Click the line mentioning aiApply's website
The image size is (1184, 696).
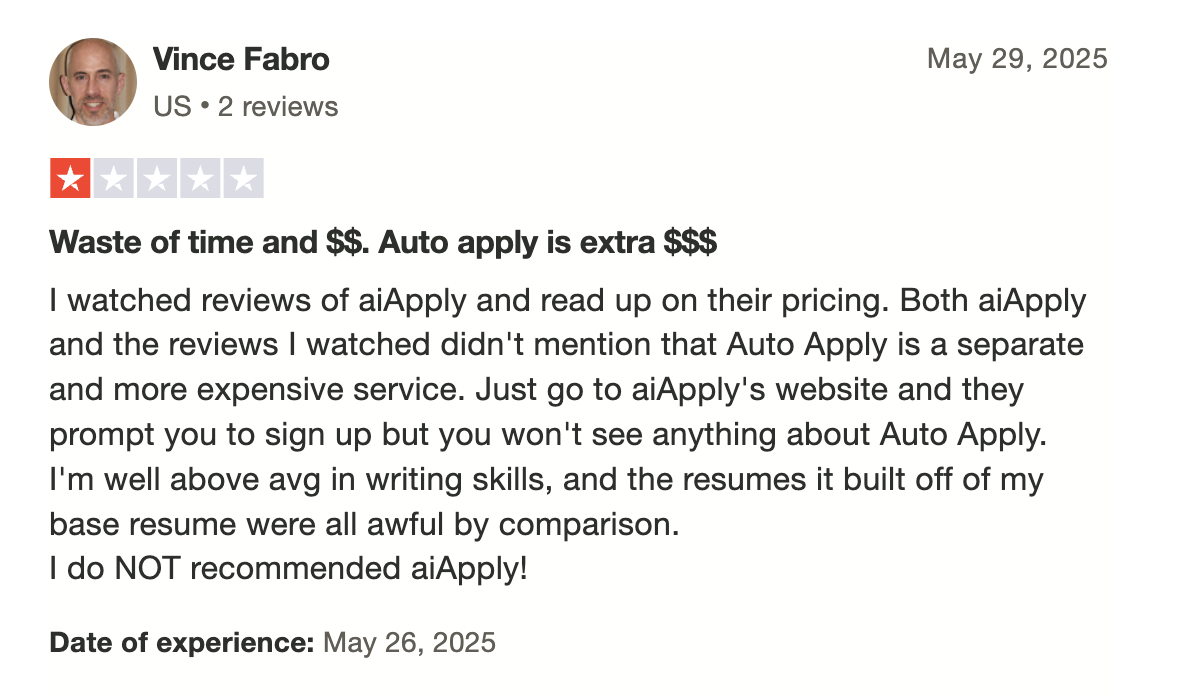pos(537,390)
